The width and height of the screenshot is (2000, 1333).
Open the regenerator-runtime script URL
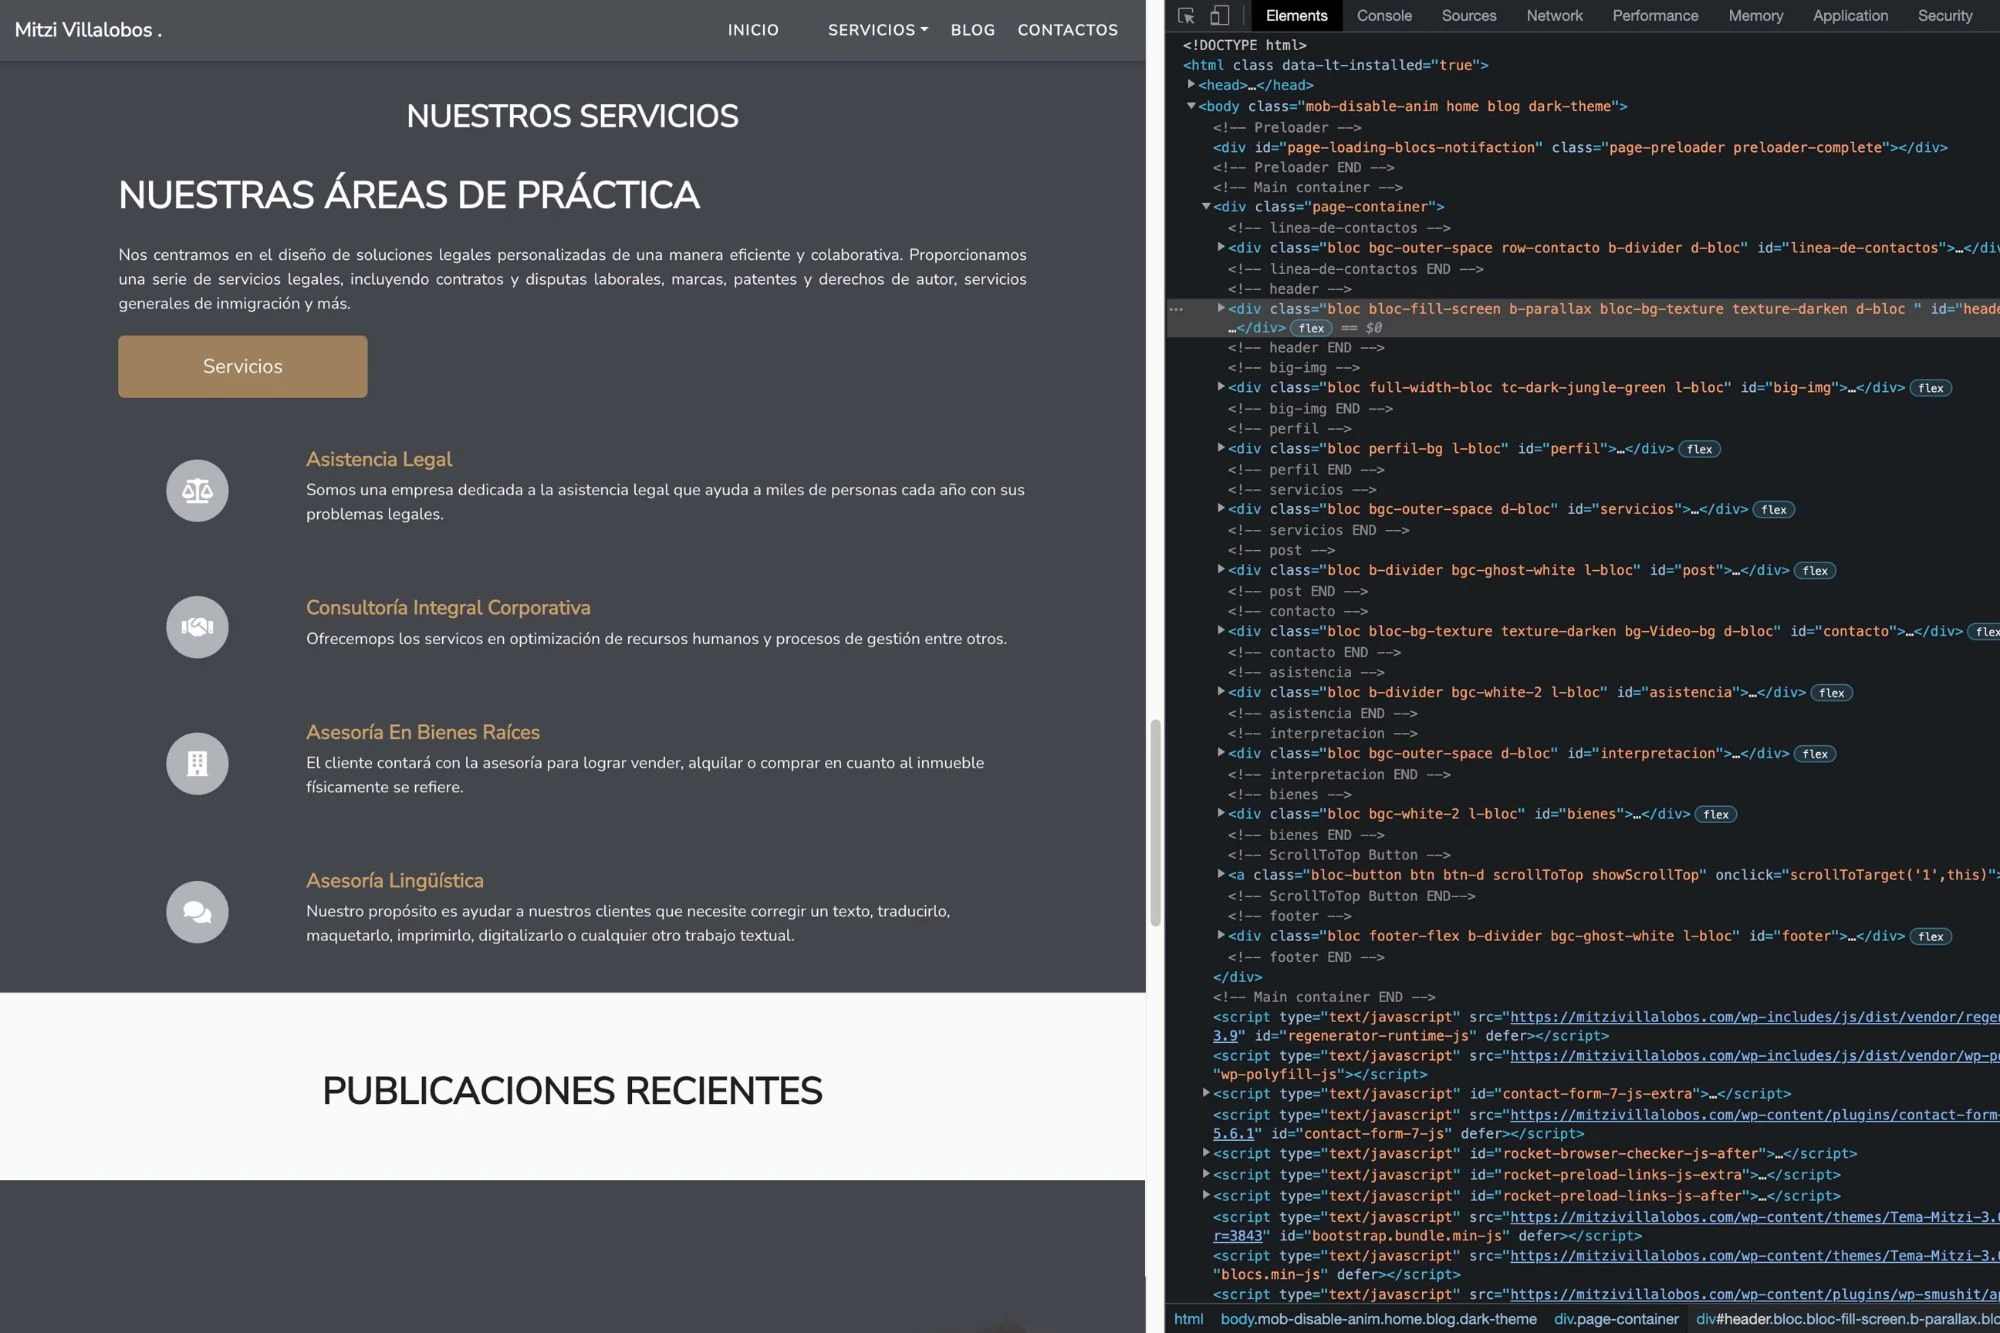1754,1017
